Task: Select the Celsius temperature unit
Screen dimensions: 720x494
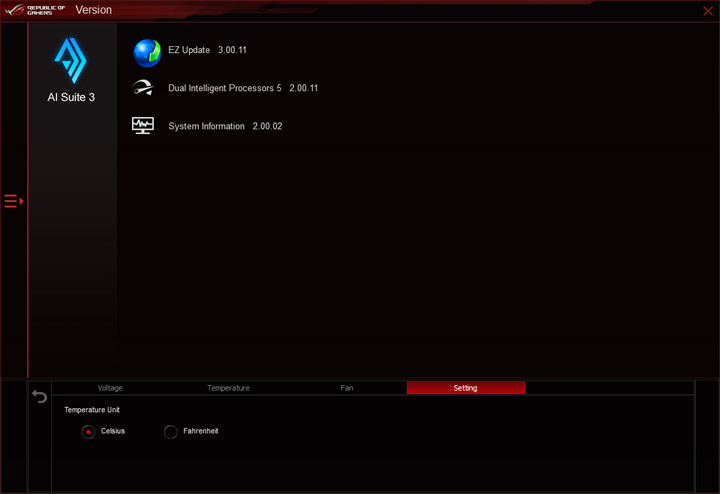Action: (88, 432)
